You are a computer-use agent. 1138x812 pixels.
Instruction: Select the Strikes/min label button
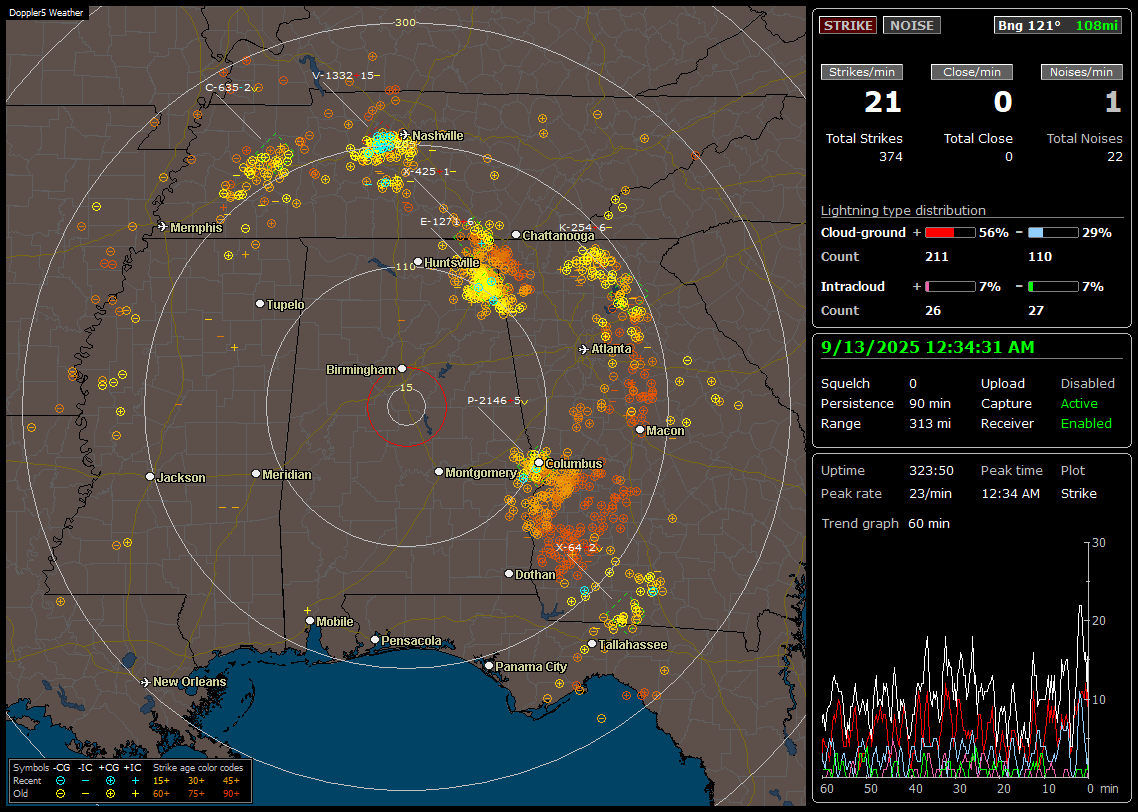click(x=861, y=72)
